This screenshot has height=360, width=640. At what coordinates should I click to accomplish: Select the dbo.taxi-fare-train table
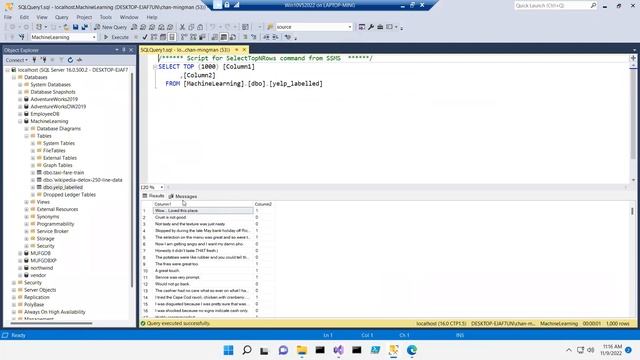63,173
